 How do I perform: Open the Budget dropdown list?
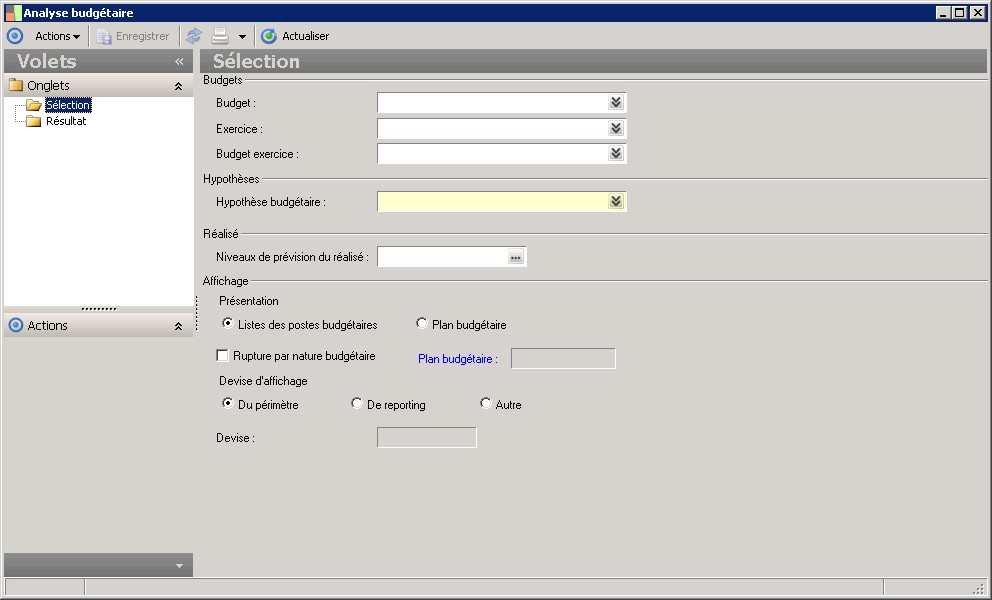coord(616,103)
